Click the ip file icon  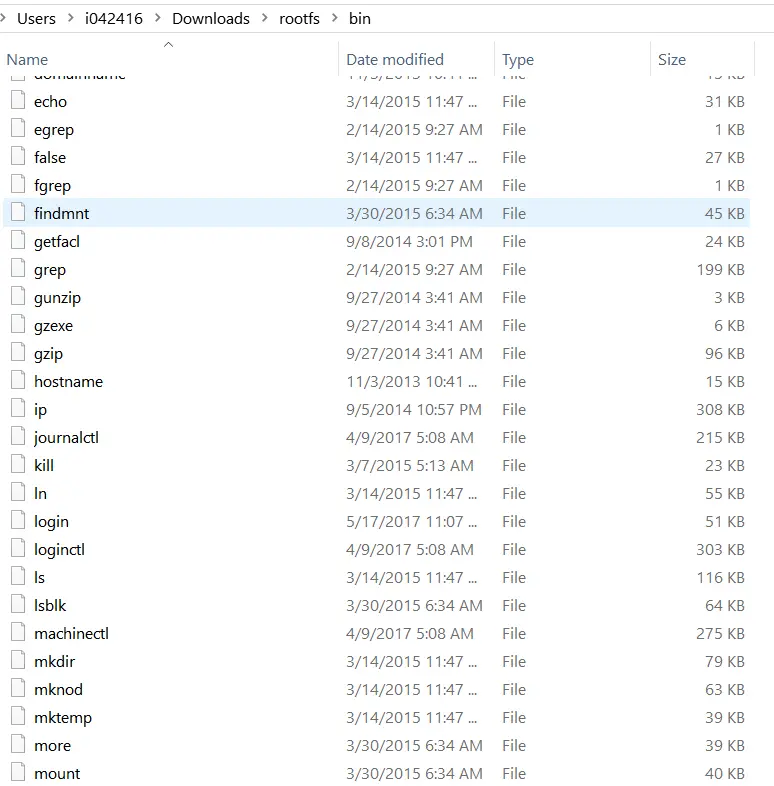(x=18, y=408)
